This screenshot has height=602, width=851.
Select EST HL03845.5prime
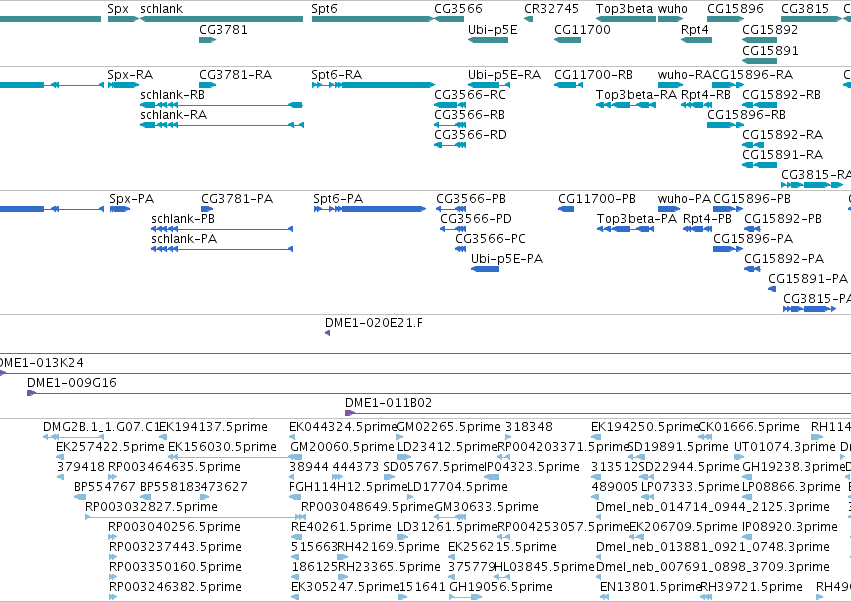point(544,567)
